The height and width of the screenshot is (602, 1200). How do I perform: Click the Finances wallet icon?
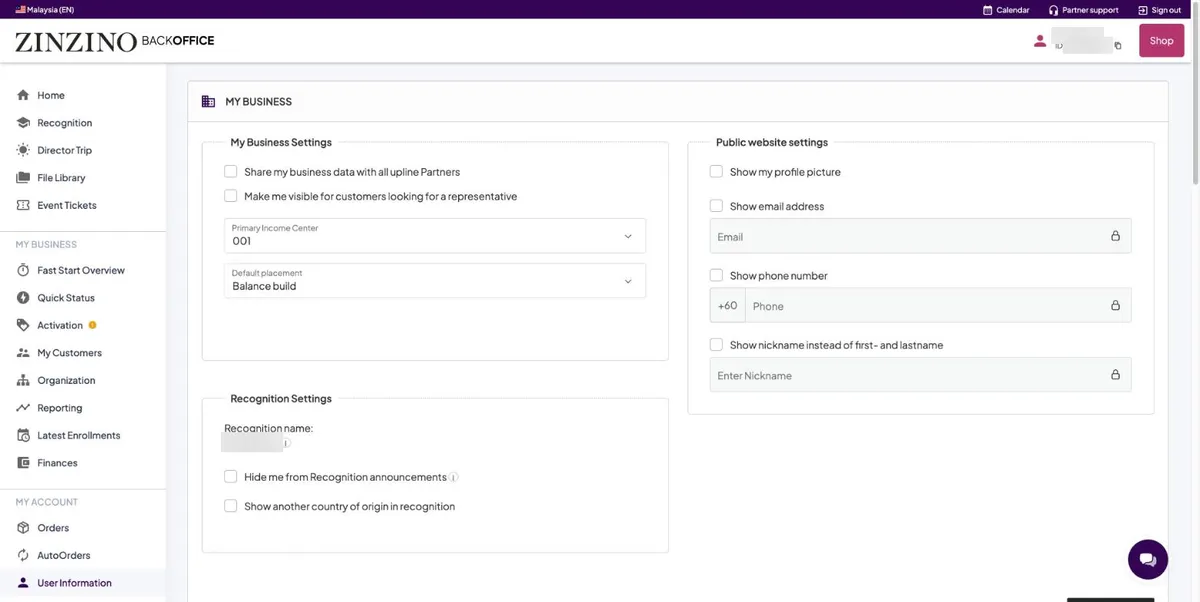coord(23,463)
